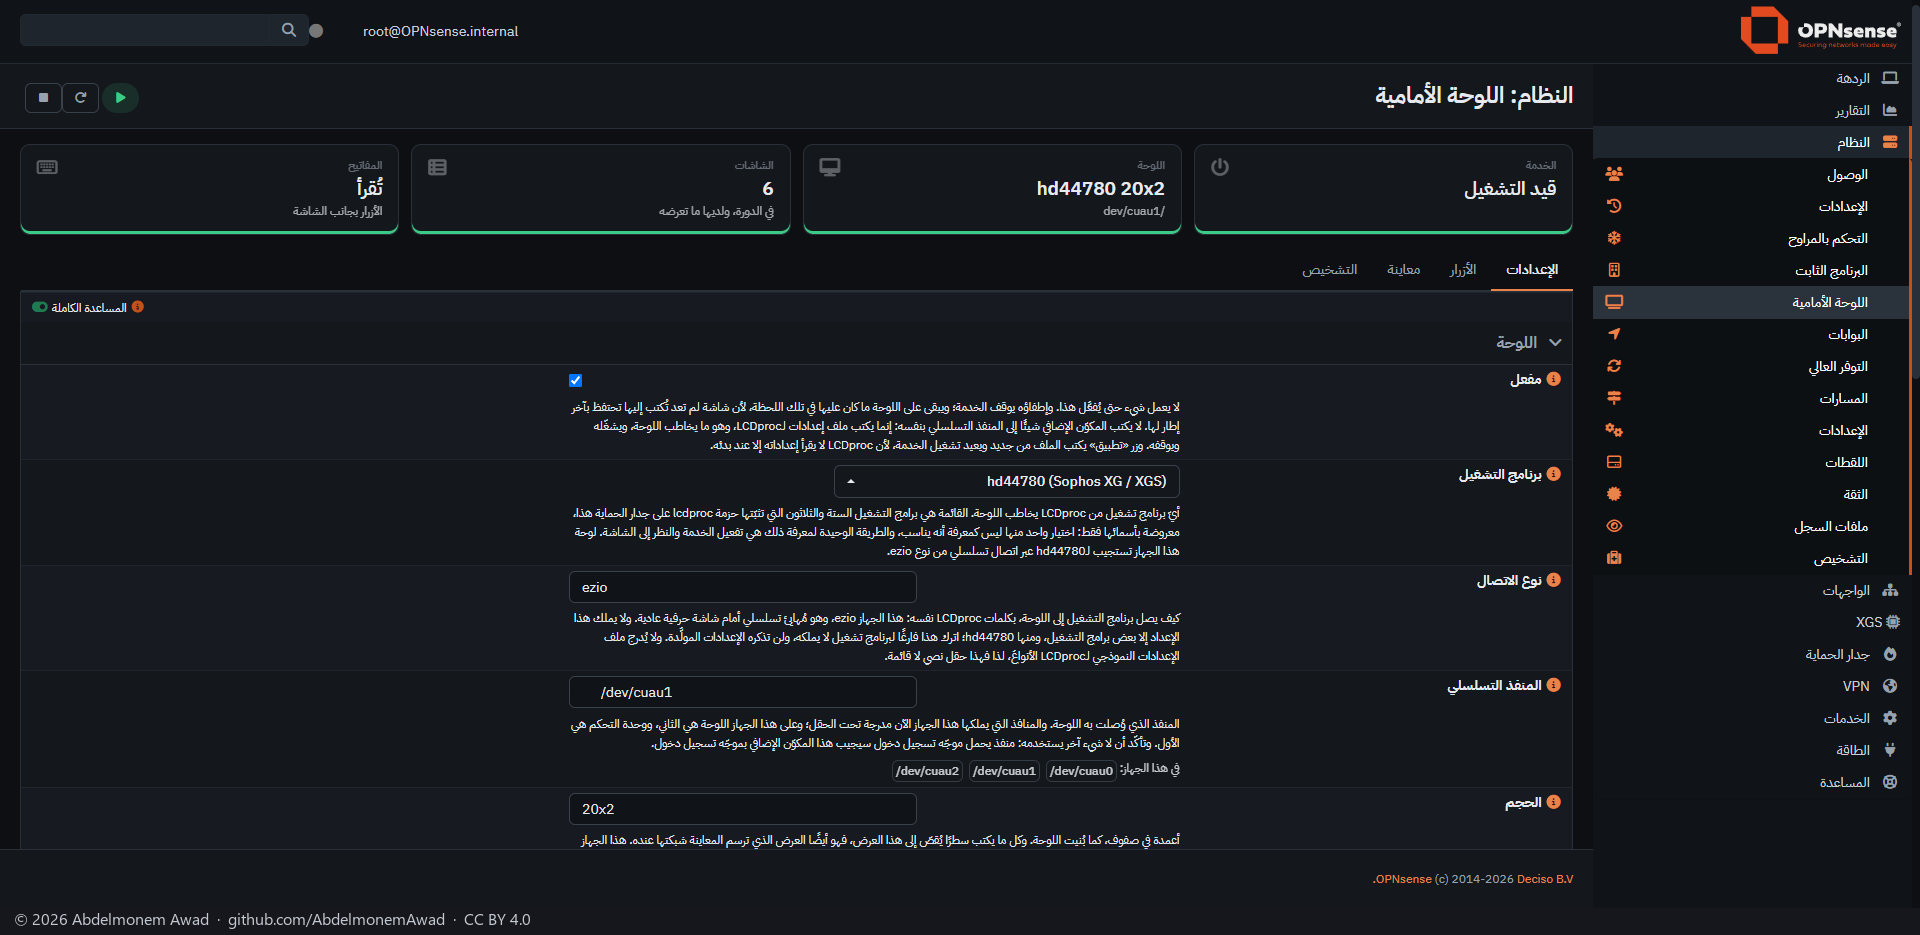Click the نوع الاتصال ezio field
1920x935 pixels.
point(743,587)
